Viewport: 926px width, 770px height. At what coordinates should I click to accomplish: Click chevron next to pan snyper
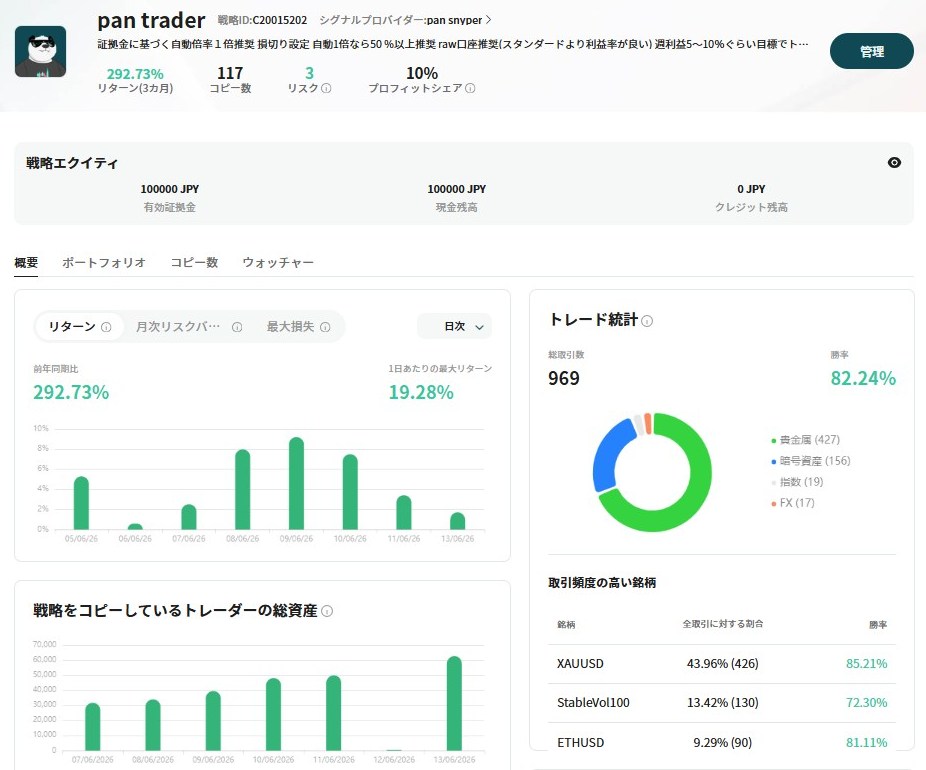(488, 20)
